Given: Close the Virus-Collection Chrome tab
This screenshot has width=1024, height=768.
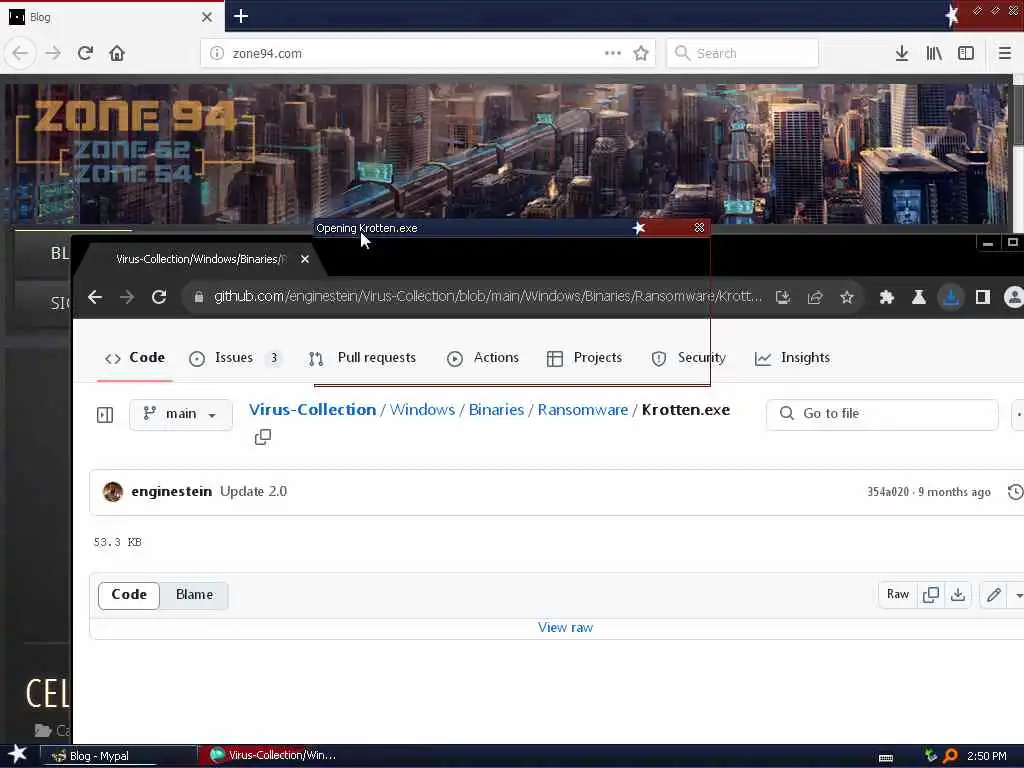Looking at the screenshot, I should tap(305, 259).
